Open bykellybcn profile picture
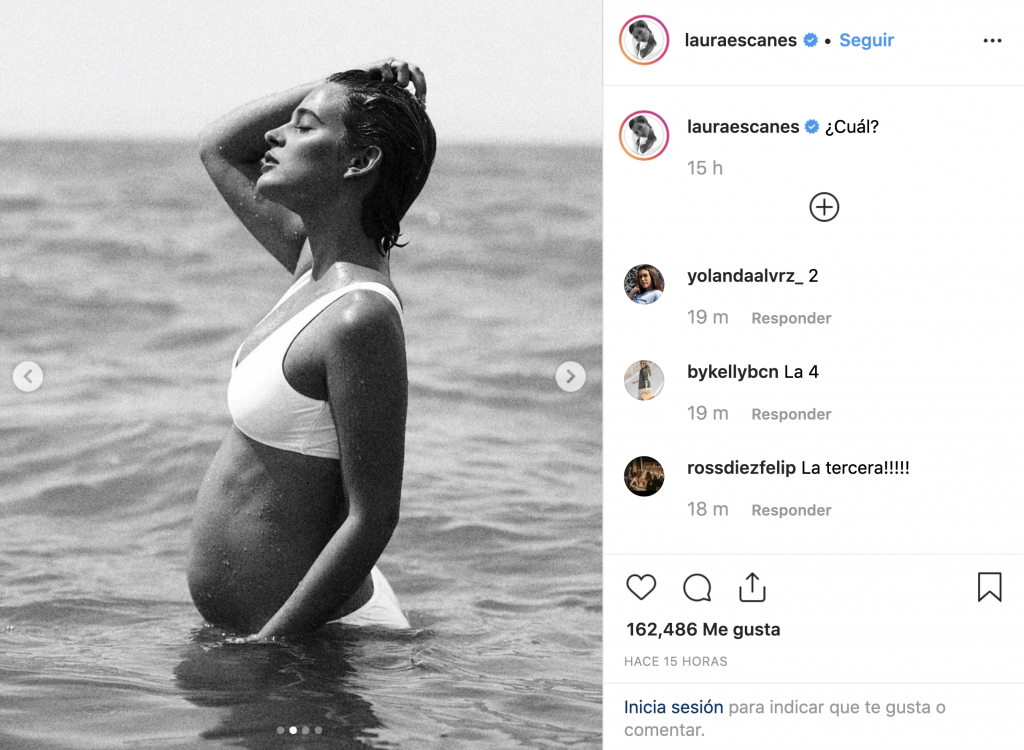 pyautogui.click(x=643, y=380)
